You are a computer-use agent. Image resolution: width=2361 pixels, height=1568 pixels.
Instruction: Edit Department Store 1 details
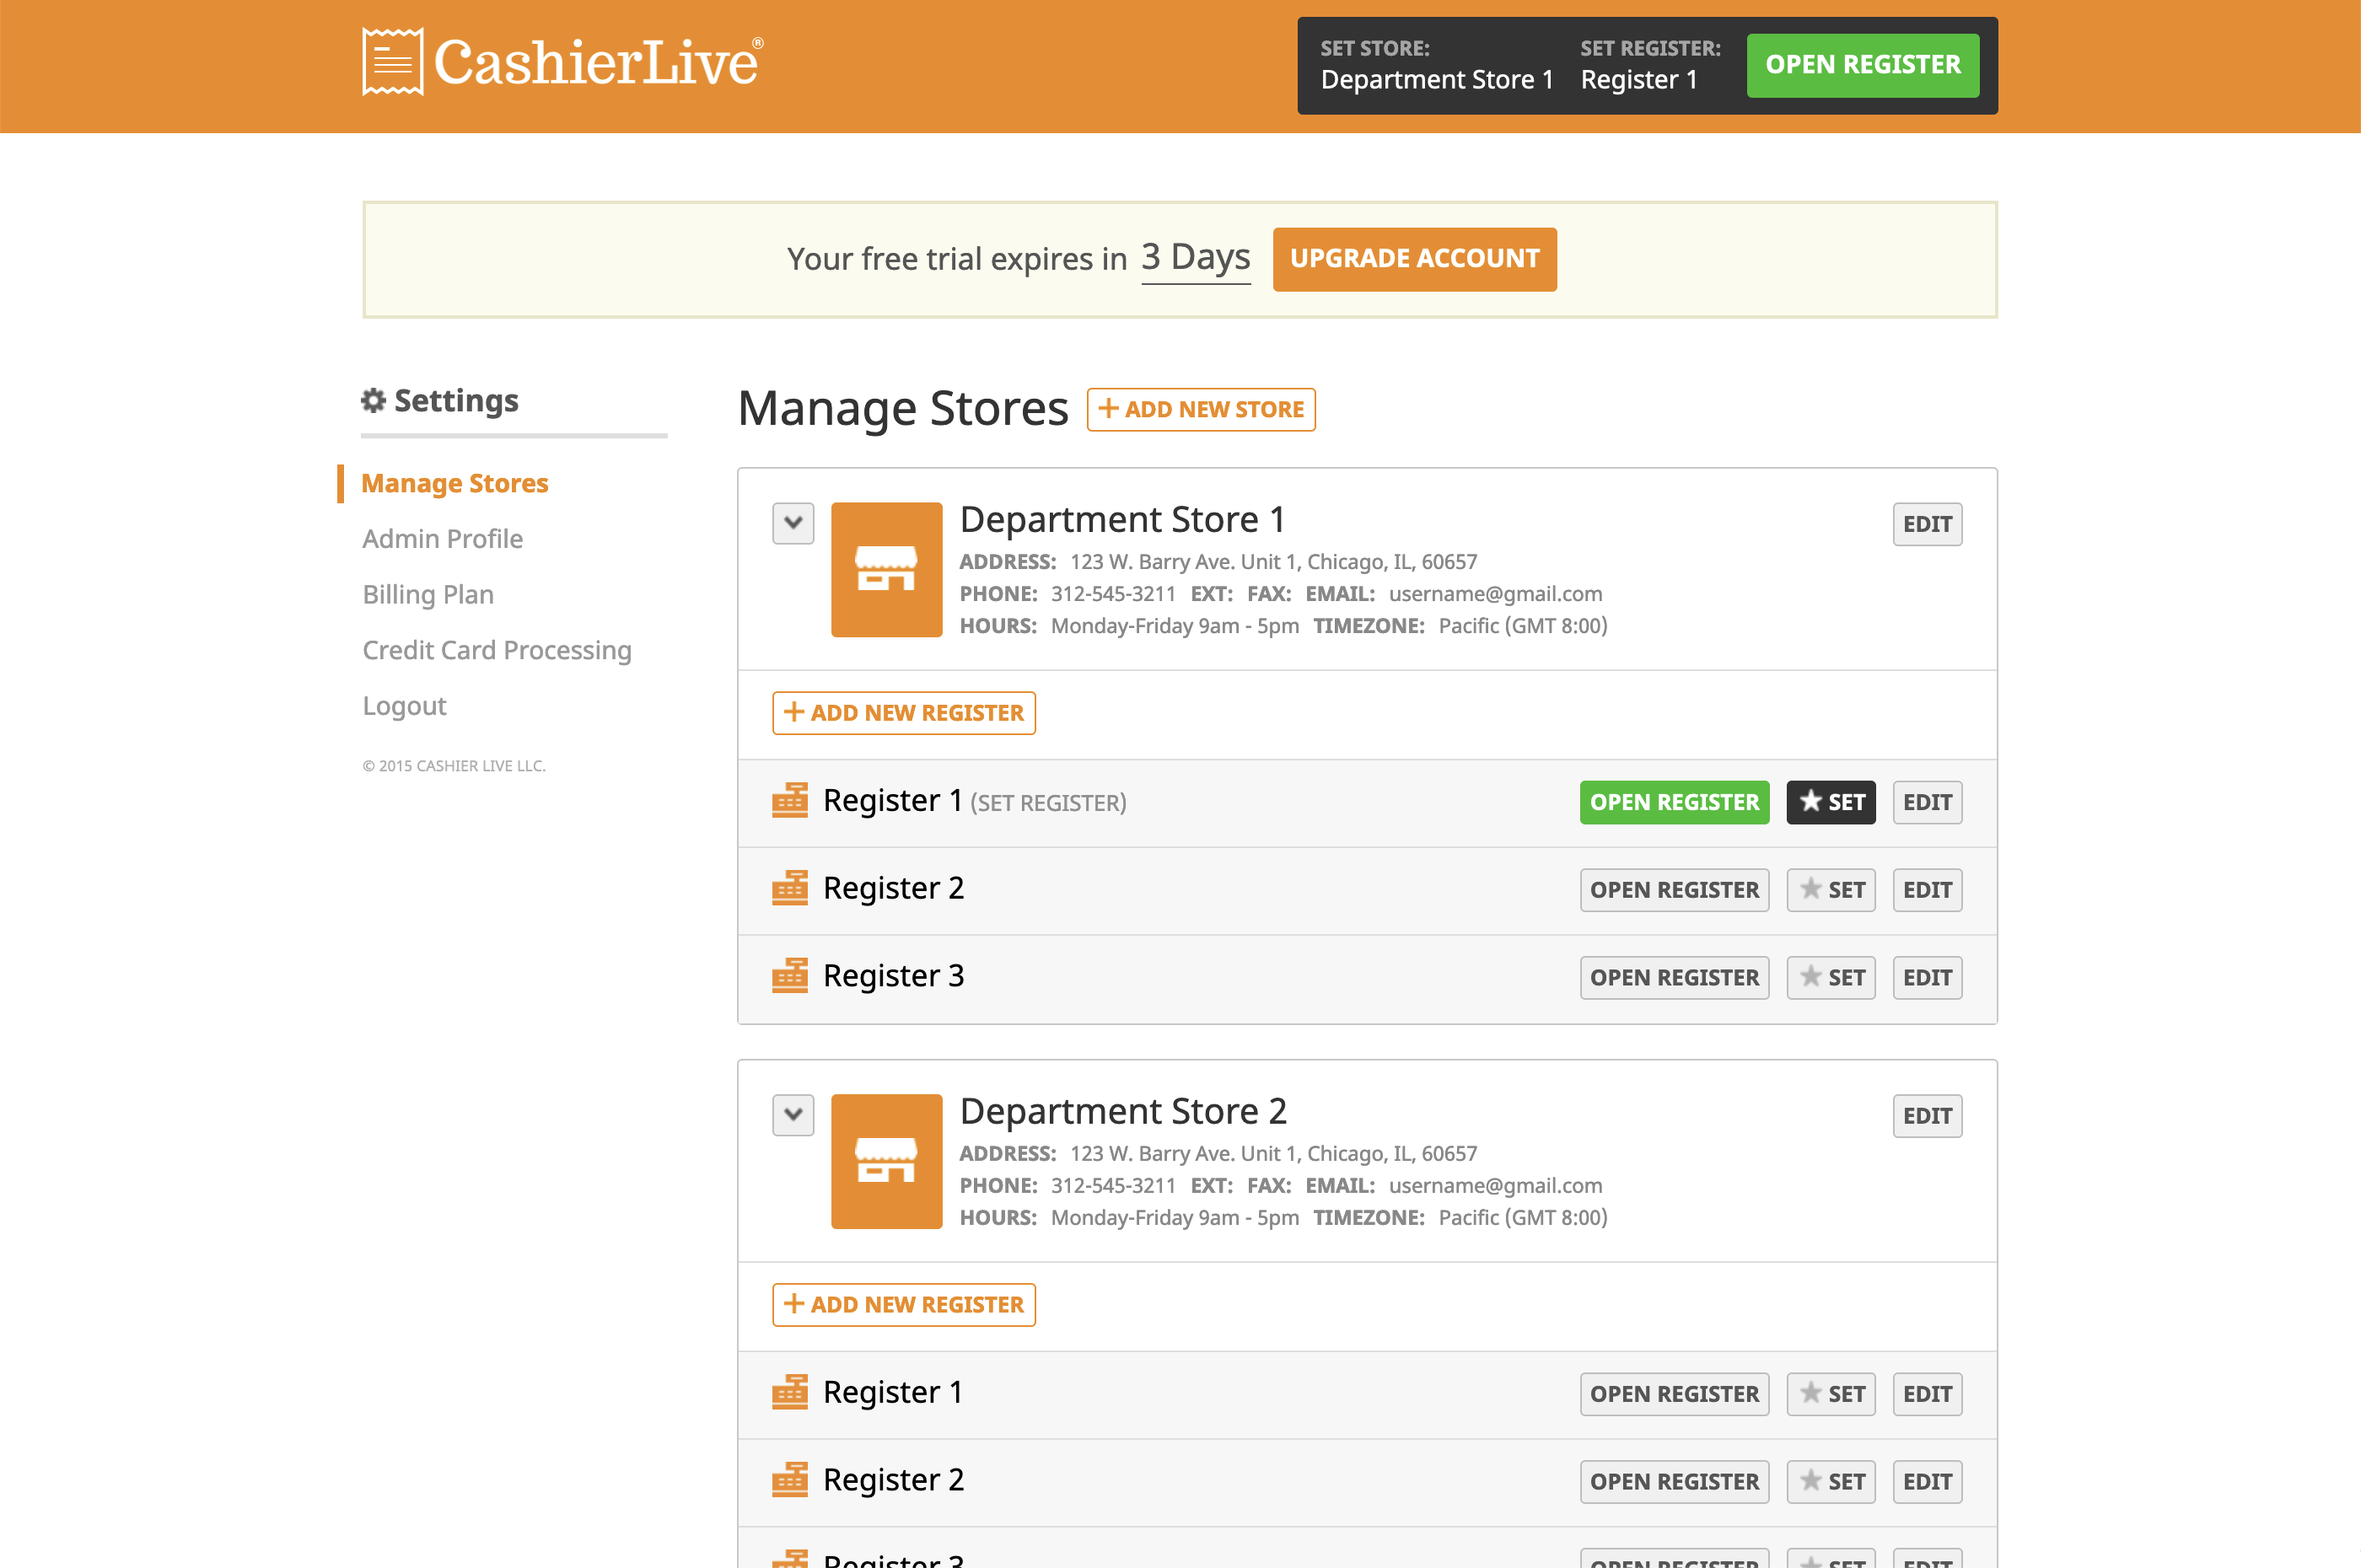tap(1927, 524)
